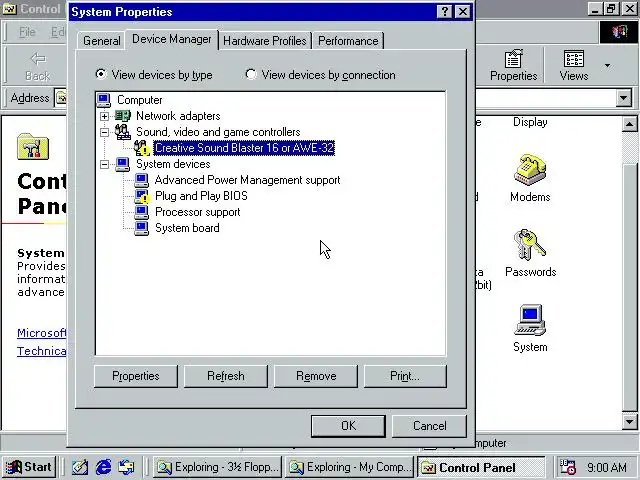Click the Print... button
This screenshot has width=640, height=480.
pyautogui.click(x=405, y=376)
